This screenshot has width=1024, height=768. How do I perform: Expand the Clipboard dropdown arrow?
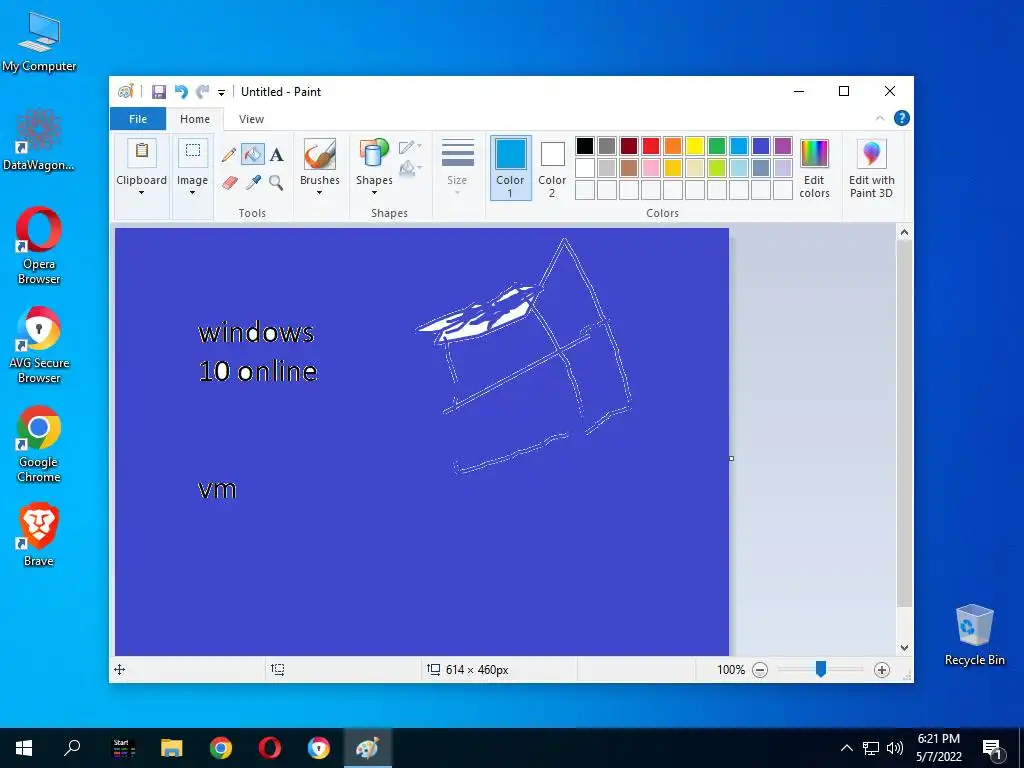pos(141,193)
